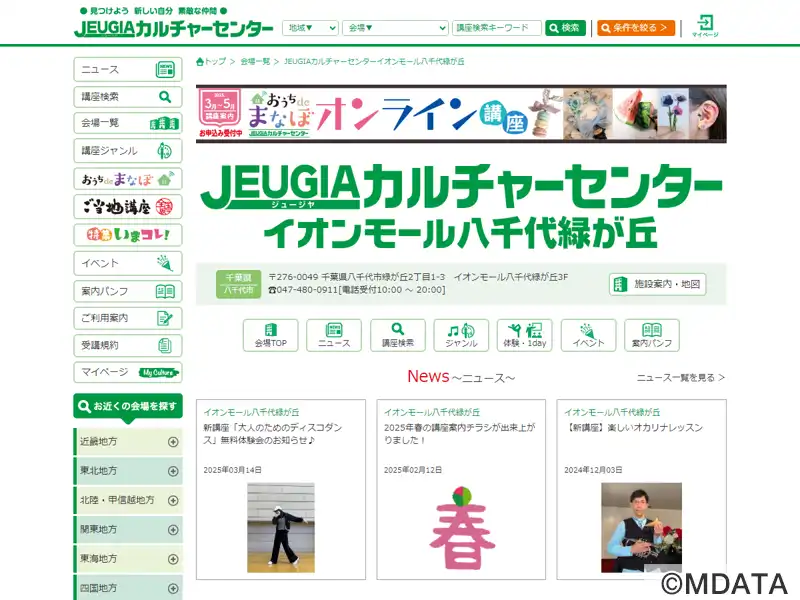Click the 案内パンフ book icon button
This screenshot has height=600, width=800.
click(652, 335)
